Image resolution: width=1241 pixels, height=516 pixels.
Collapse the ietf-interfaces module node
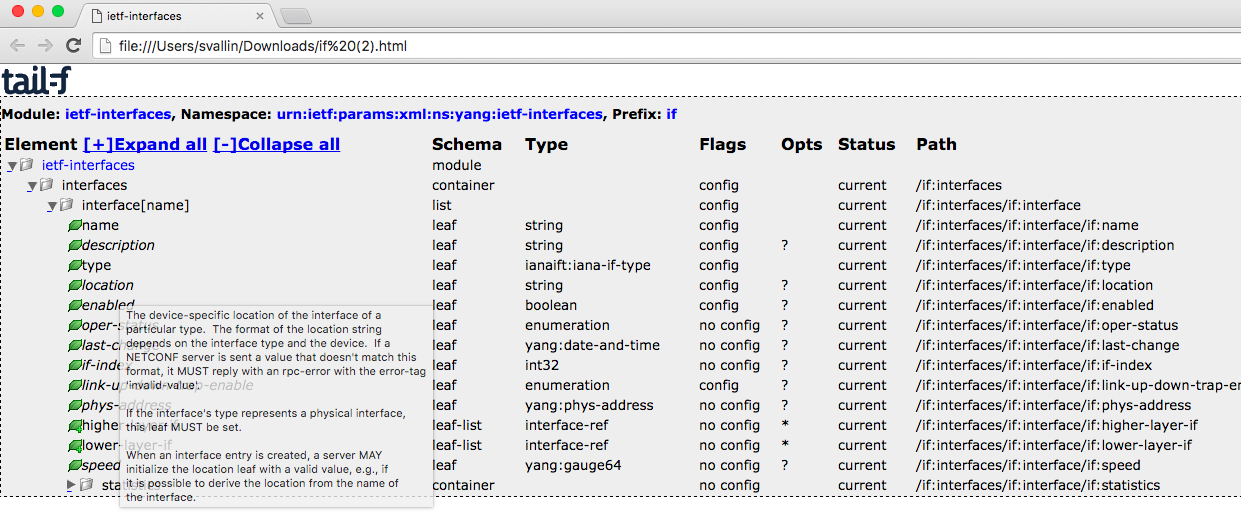(x=11, y=165)
